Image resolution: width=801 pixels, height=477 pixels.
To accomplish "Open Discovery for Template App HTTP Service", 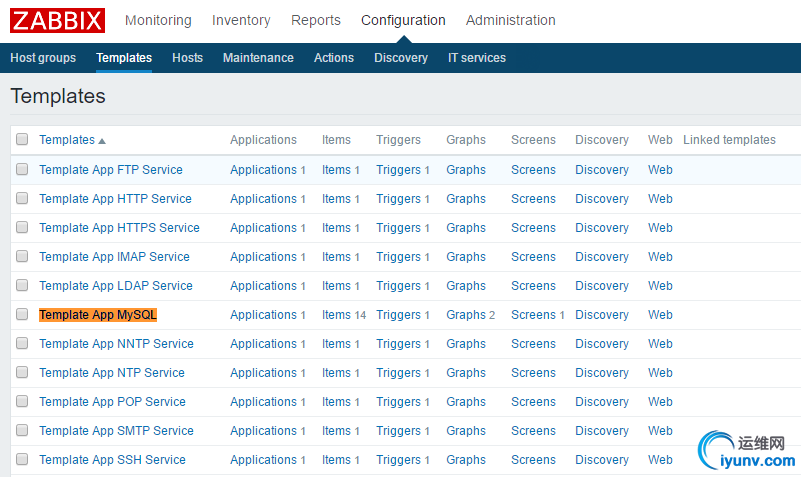I will (602, 199).
